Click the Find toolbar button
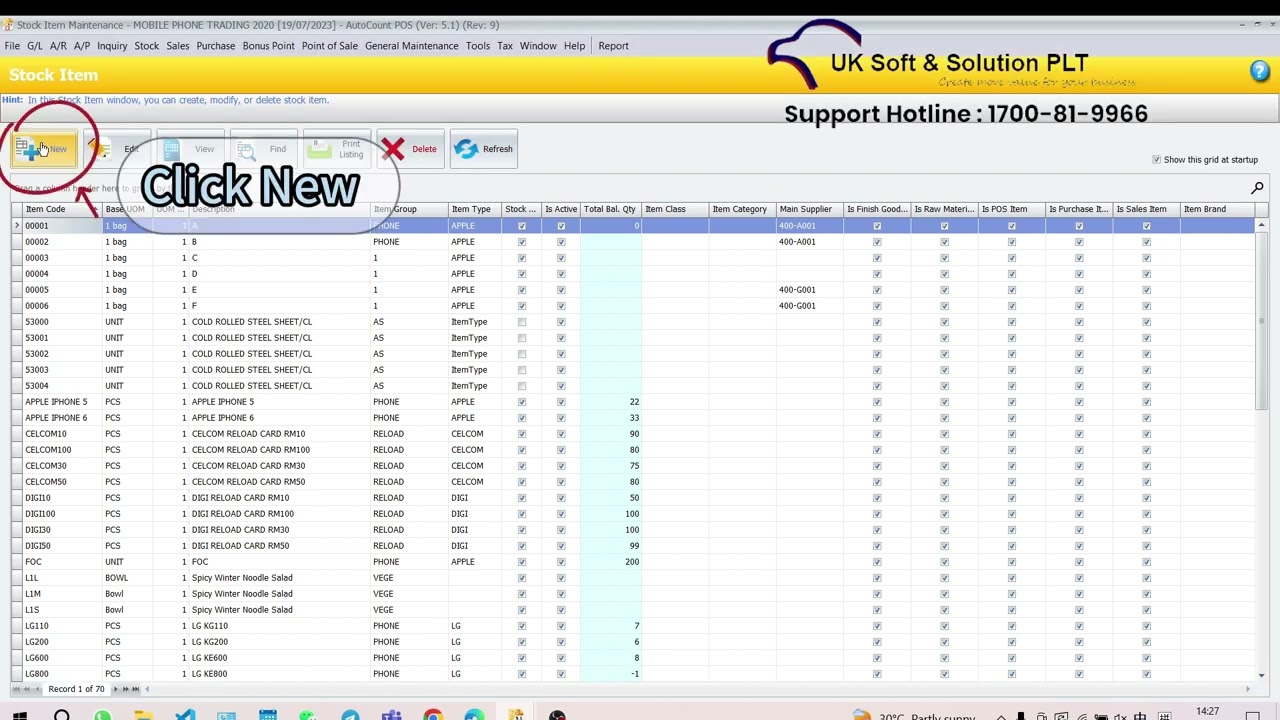 (264, 149)
